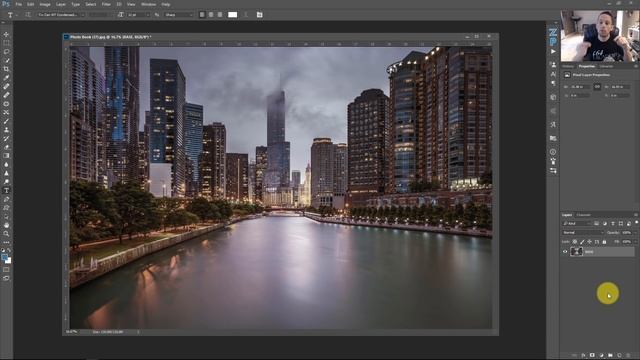Image resolution: width=640 pixels, height=360 pixels.
Task: Open the Edit Toolbar three-dots button
Action: click(x=6, y=242)
